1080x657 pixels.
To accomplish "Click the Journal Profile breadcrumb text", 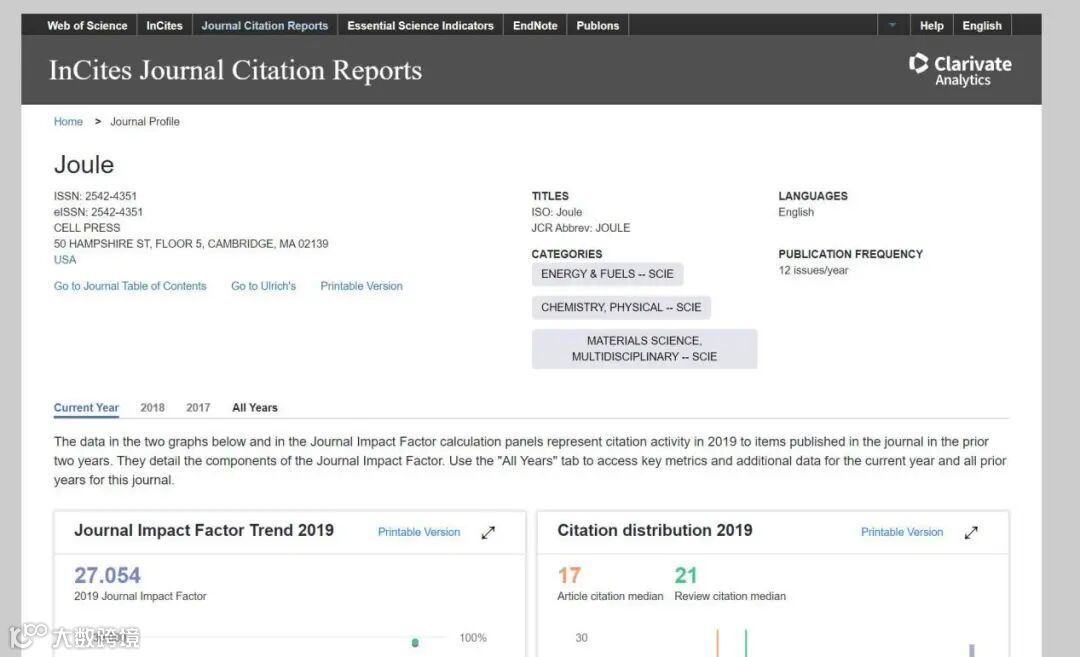I will click(x=145, y=121).
